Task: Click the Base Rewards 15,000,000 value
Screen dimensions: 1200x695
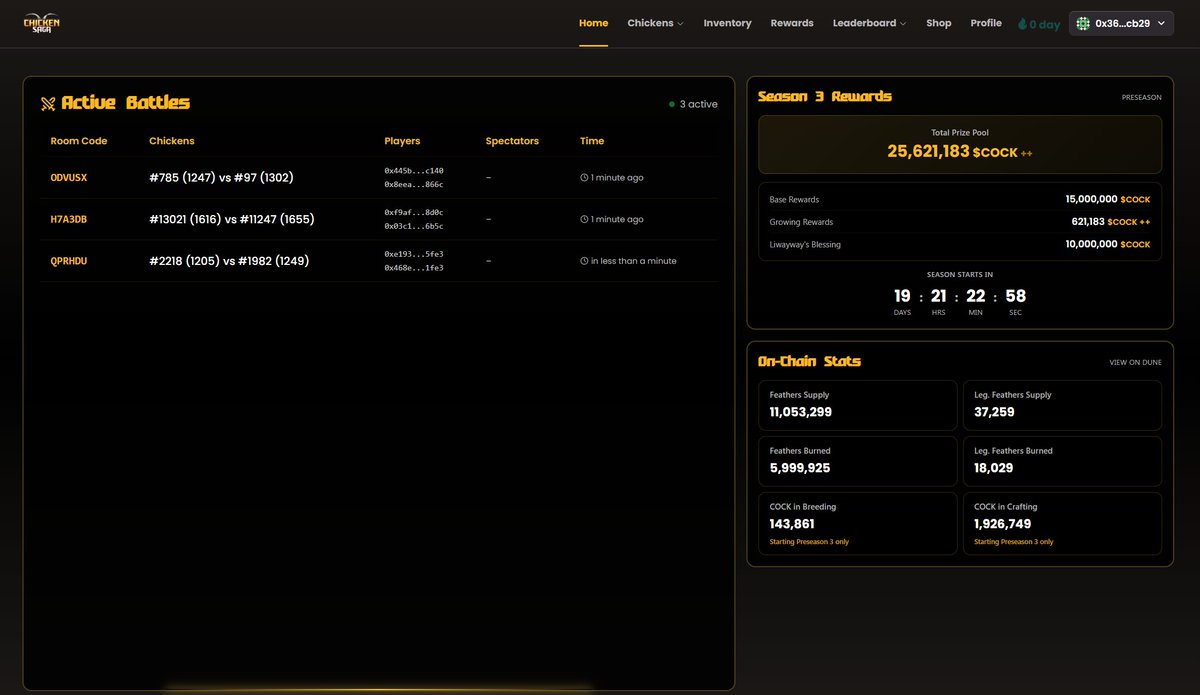Action: [x=1091, y=200]
